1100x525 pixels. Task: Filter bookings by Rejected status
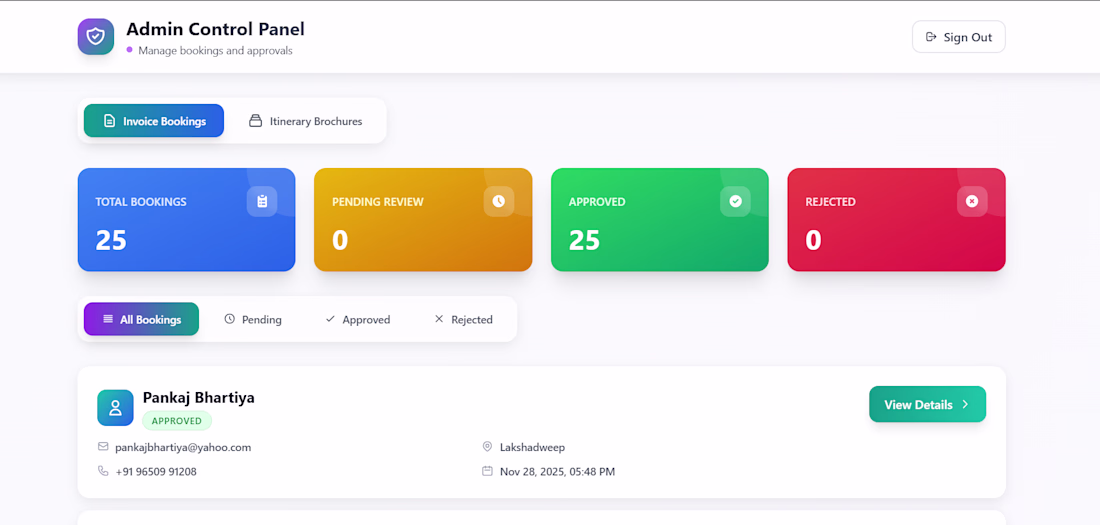[463, 319]
